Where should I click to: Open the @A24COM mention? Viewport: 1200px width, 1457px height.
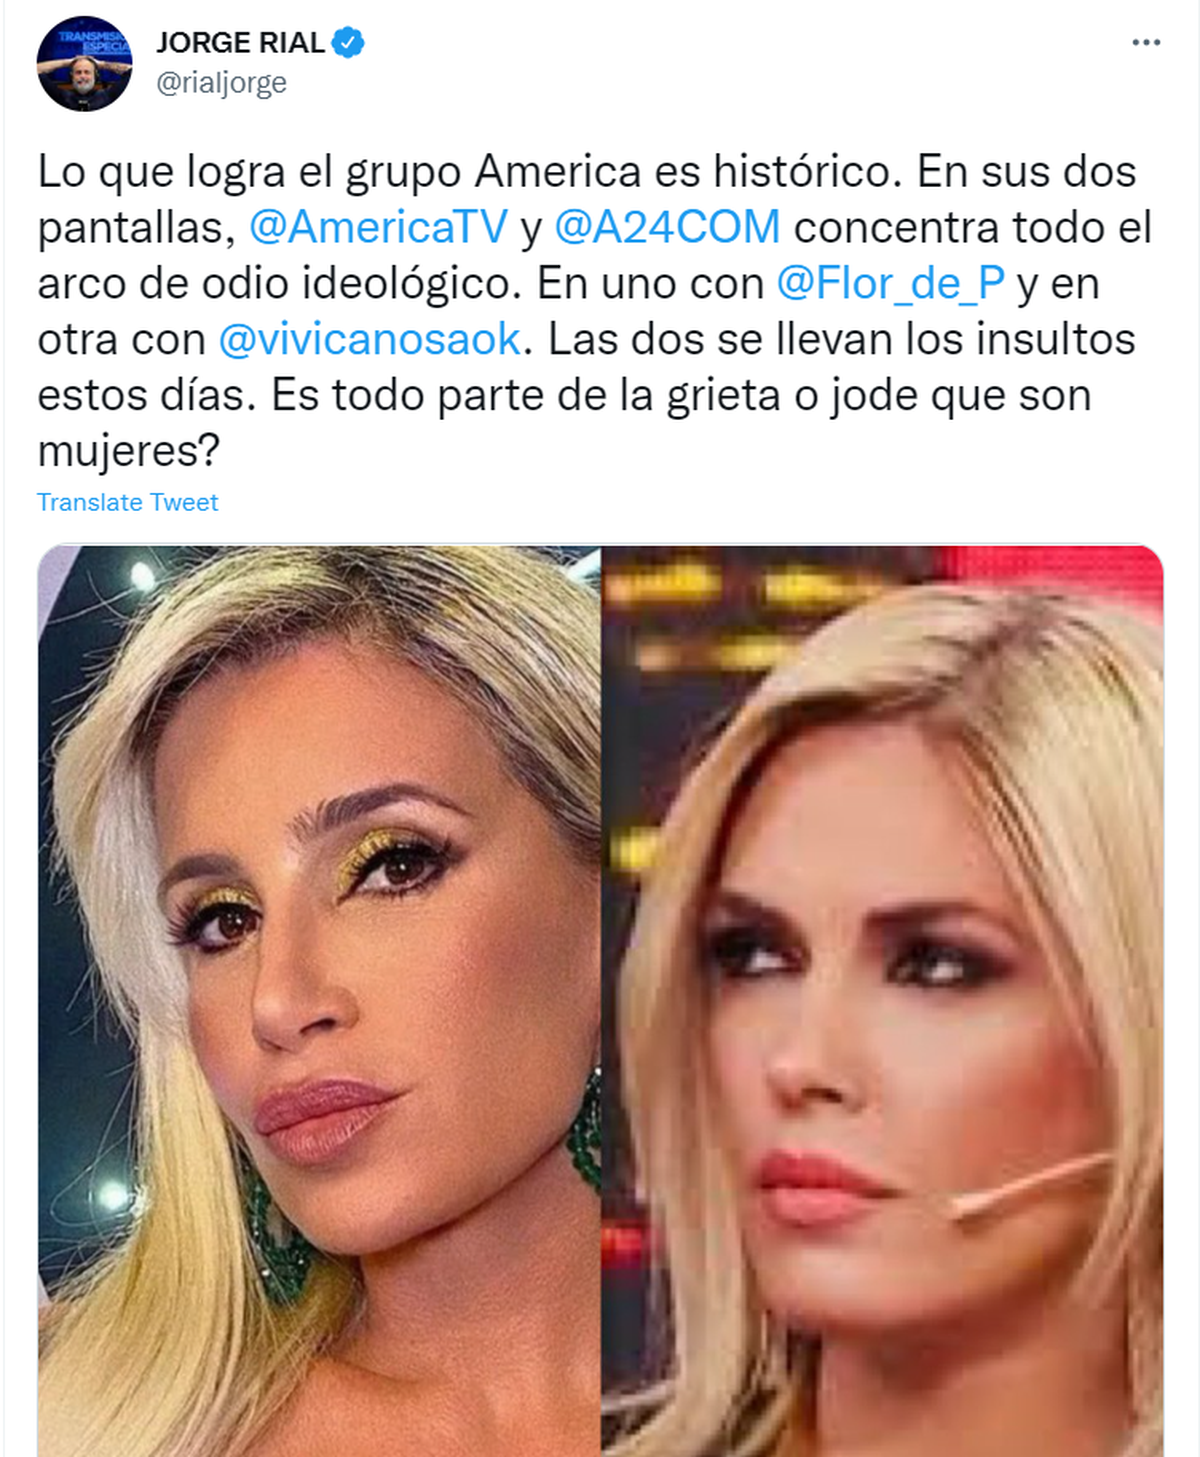[x=667, y=227]
